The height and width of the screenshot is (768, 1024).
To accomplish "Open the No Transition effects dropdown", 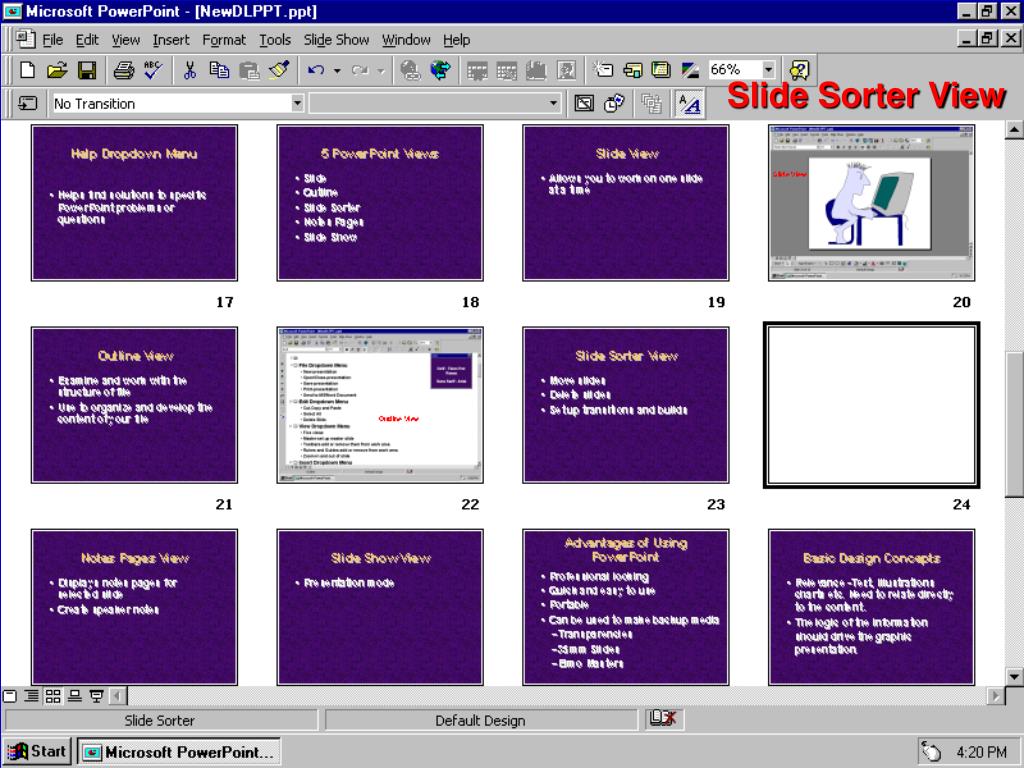I will 297,103.
